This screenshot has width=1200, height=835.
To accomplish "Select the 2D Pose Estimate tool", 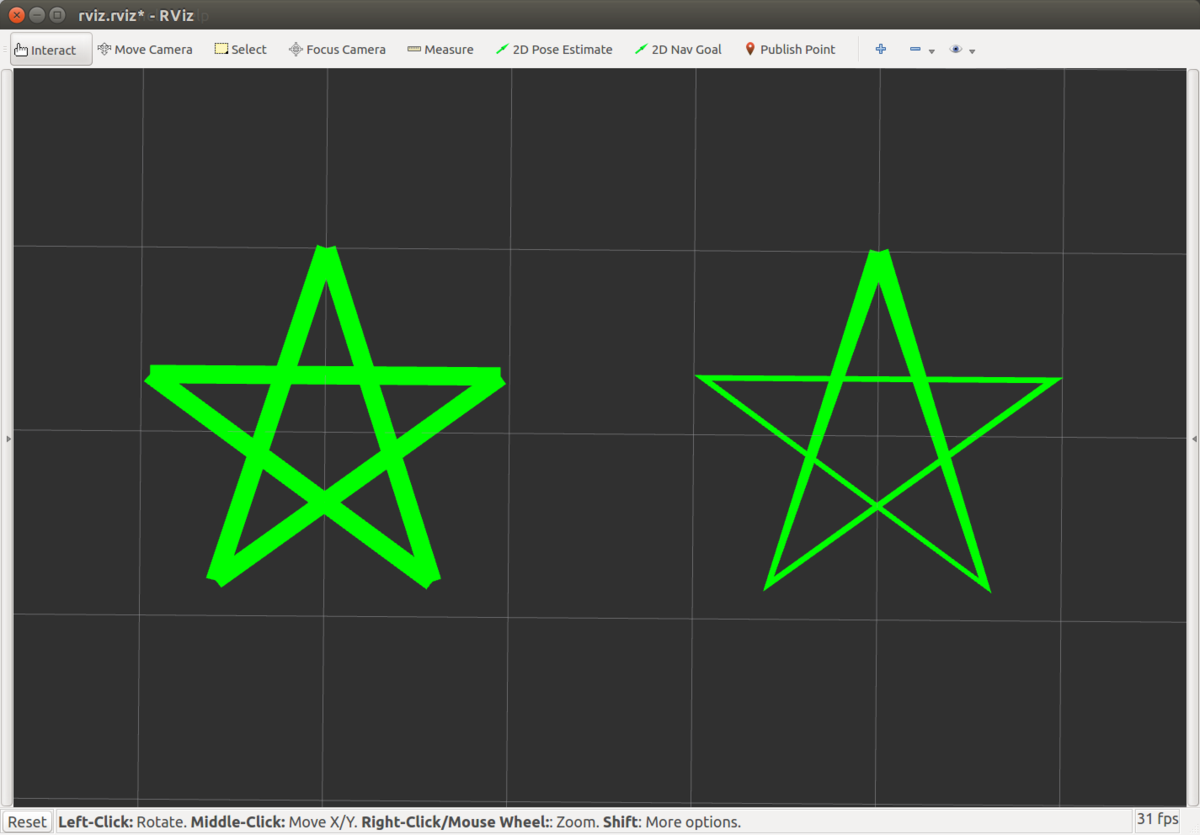I will pyautogui.click(x=554, y=49).
